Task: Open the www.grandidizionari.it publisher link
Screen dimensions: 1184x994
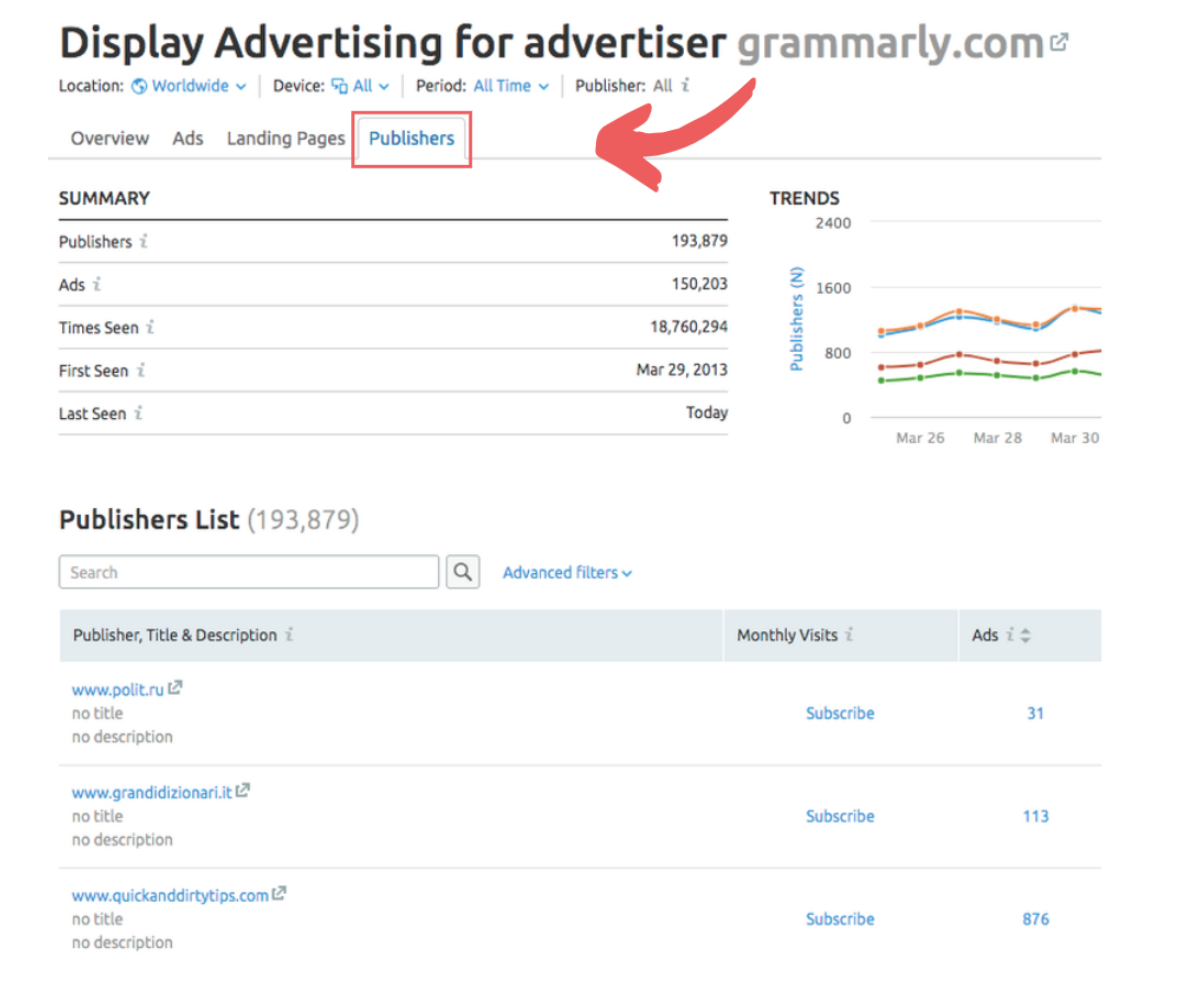Action: pyautogui.click(x=152, y=792)
